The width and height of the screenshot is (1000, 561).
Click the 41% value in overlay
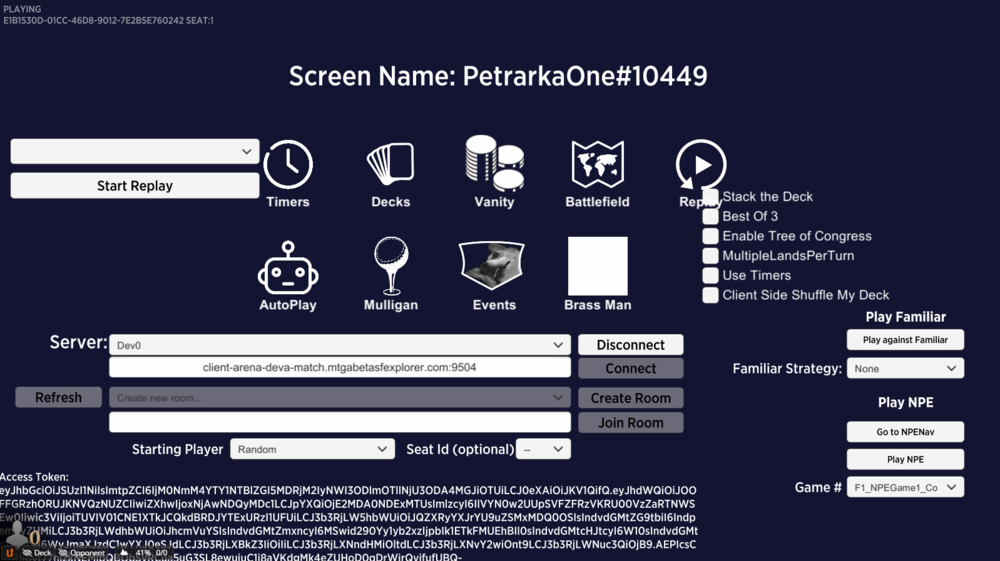point(143,553)
